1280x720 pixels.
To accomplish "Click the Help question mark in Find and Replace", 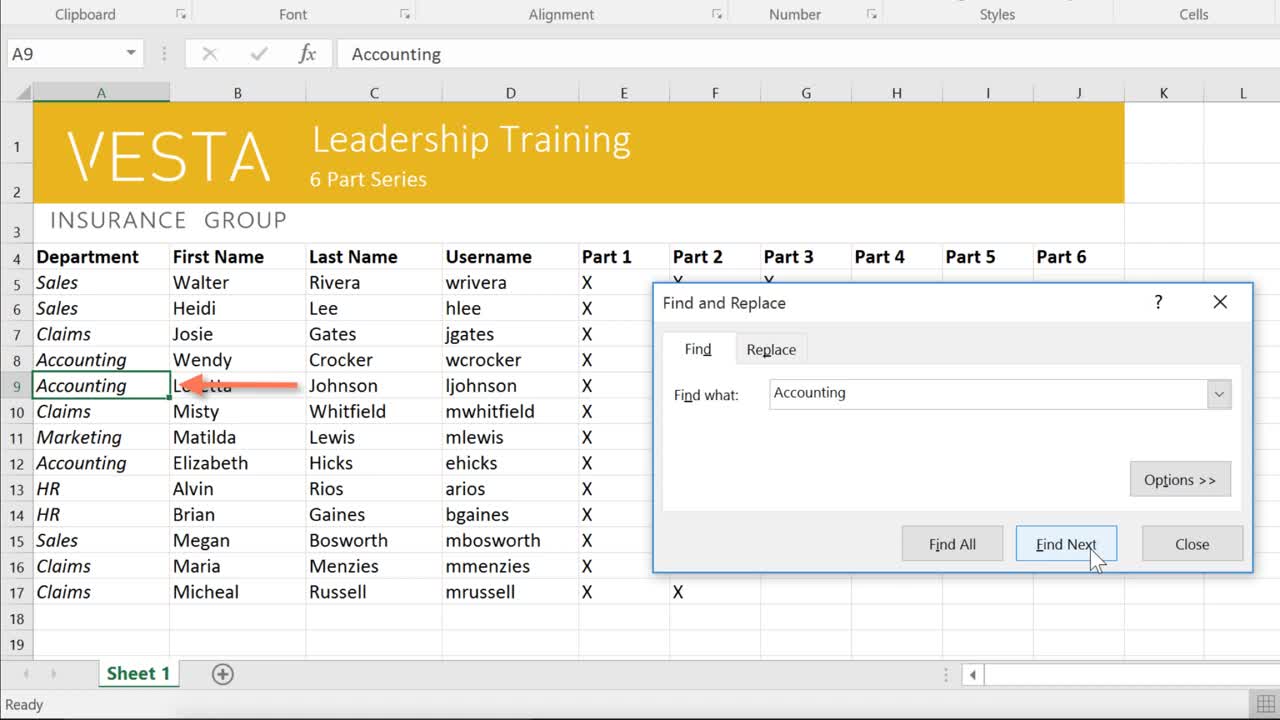I will pyautogui.click(x=1158, y=302).
